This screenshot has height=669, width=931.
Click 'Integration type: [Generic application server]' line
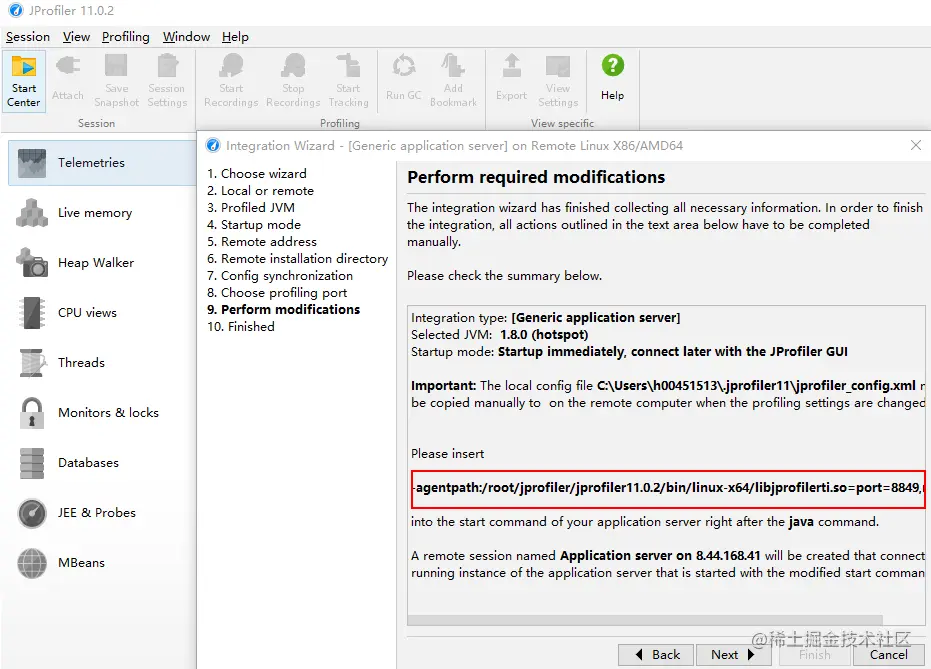546,318
